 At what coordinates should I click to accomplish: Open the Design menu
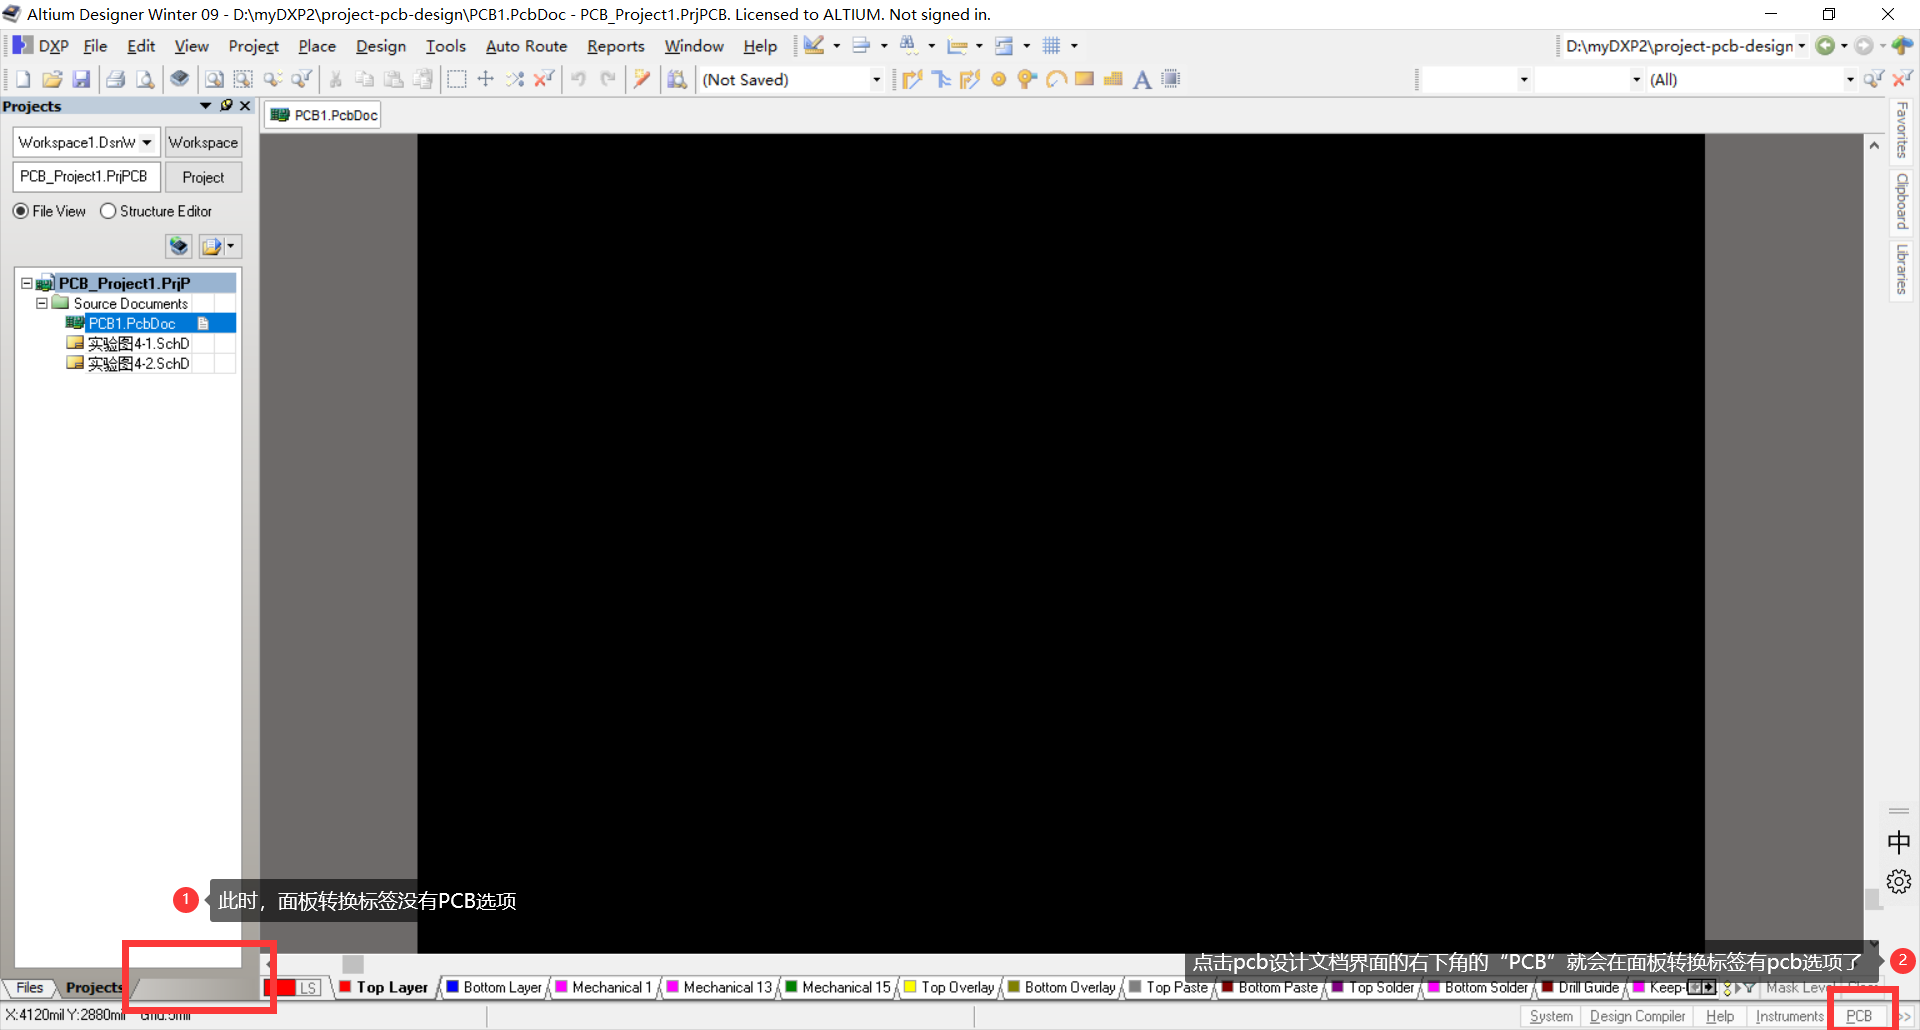tap(381, 46)
